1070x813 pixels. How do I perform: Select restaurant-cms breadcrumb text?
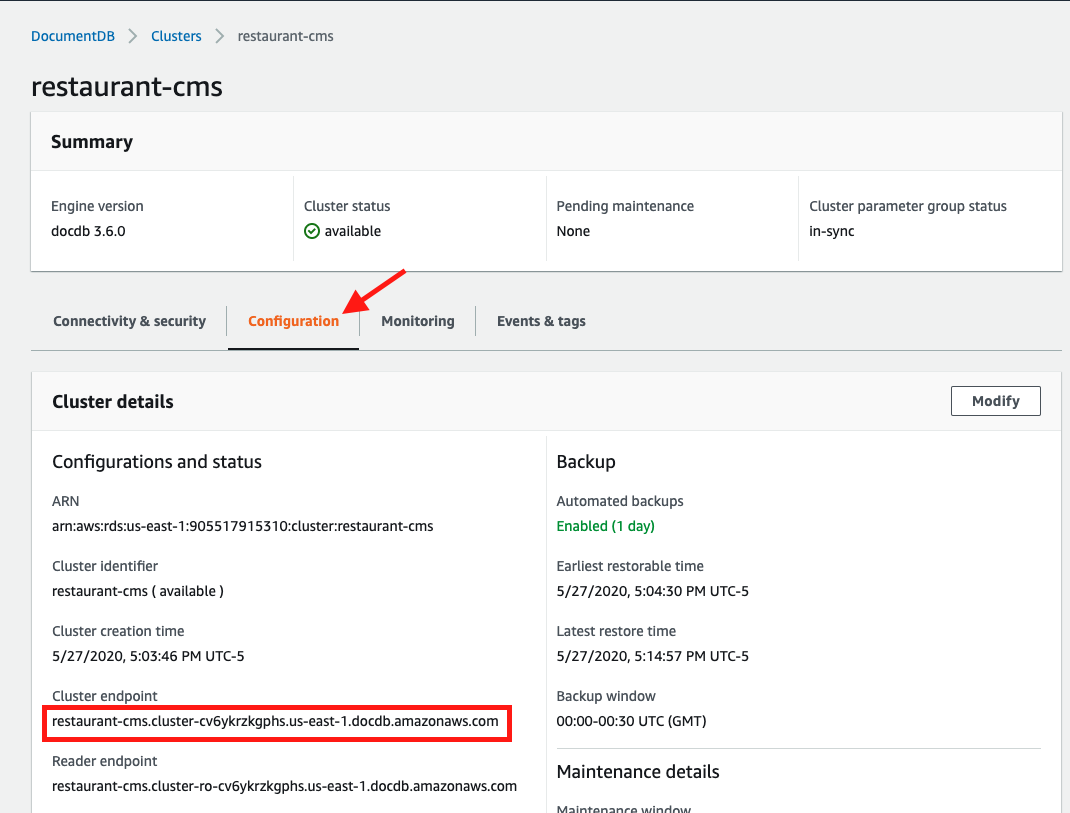tap(285, 36)
